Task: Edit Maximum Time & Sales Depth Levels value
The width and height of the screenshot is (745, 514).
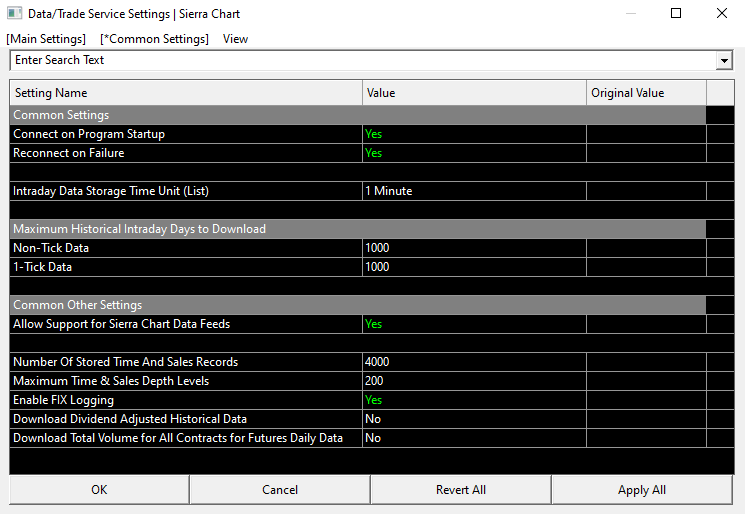Action: (x=474, y=381)
